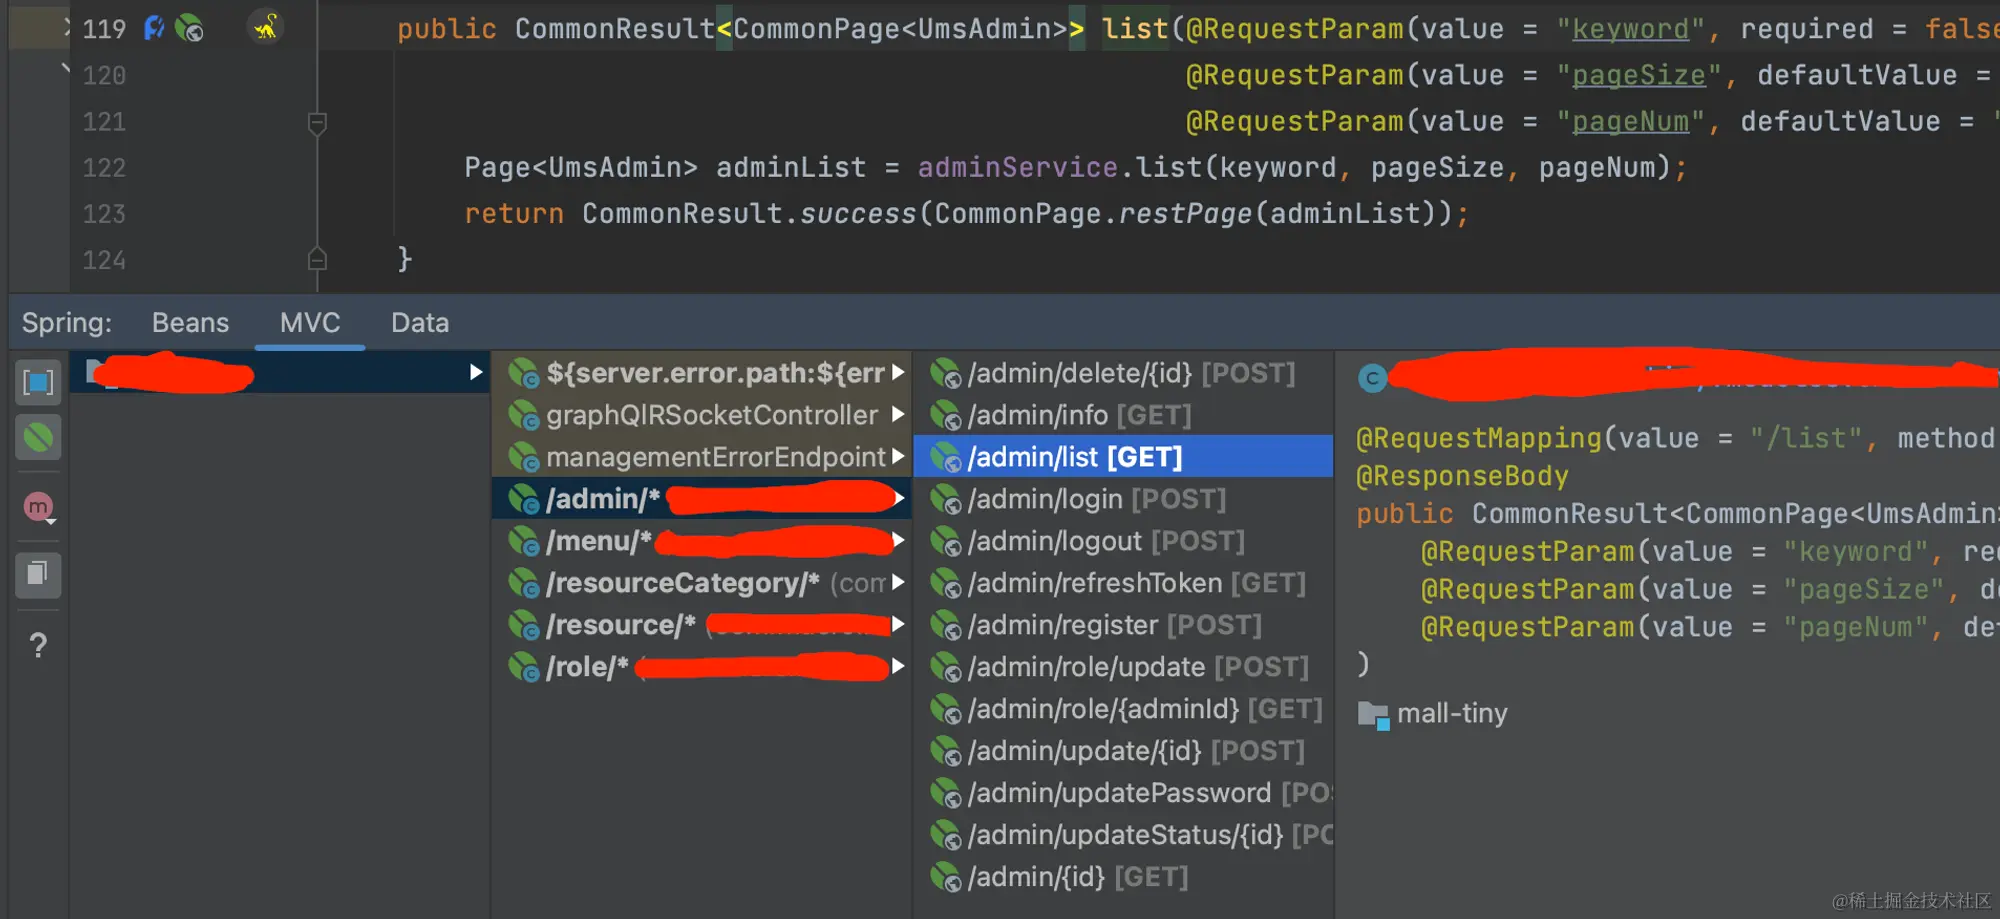The height and width of the screenshot is (919, 2000).
Task: Select the /resource/* controller row
Action: tap(702, 625)
